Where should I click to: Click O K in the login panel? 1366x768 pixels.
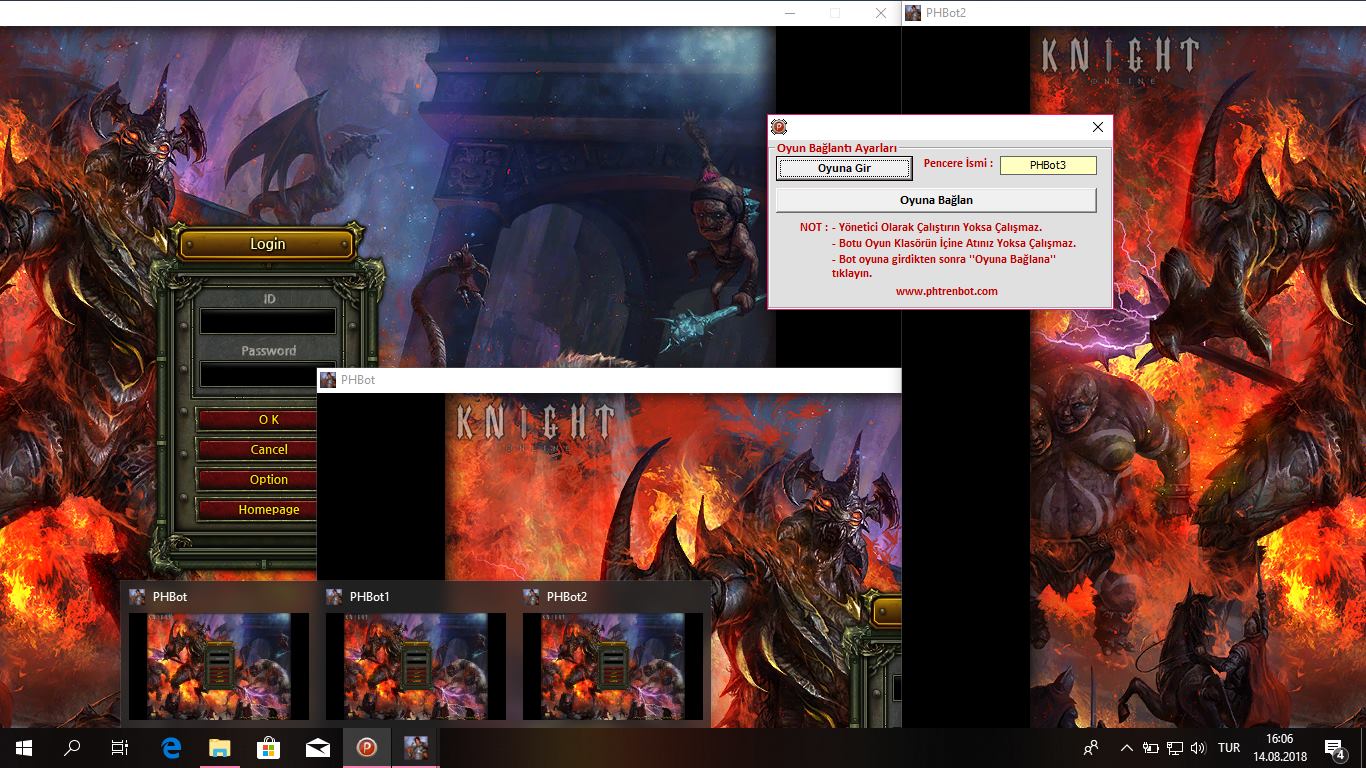[x=258, y=420]
